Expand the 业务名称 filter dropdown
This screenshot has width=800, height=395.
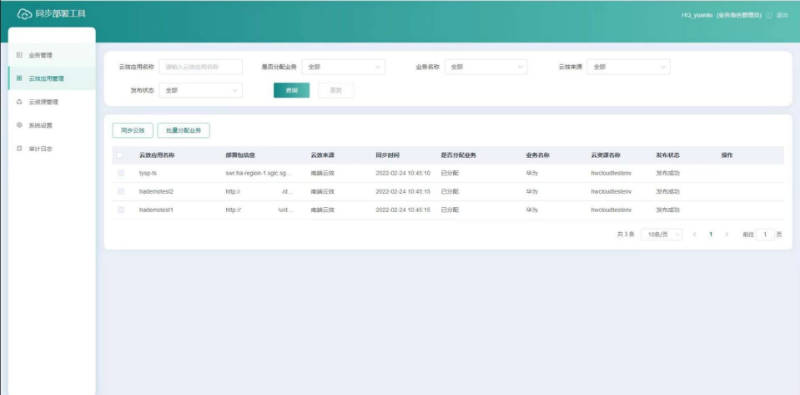486,67
